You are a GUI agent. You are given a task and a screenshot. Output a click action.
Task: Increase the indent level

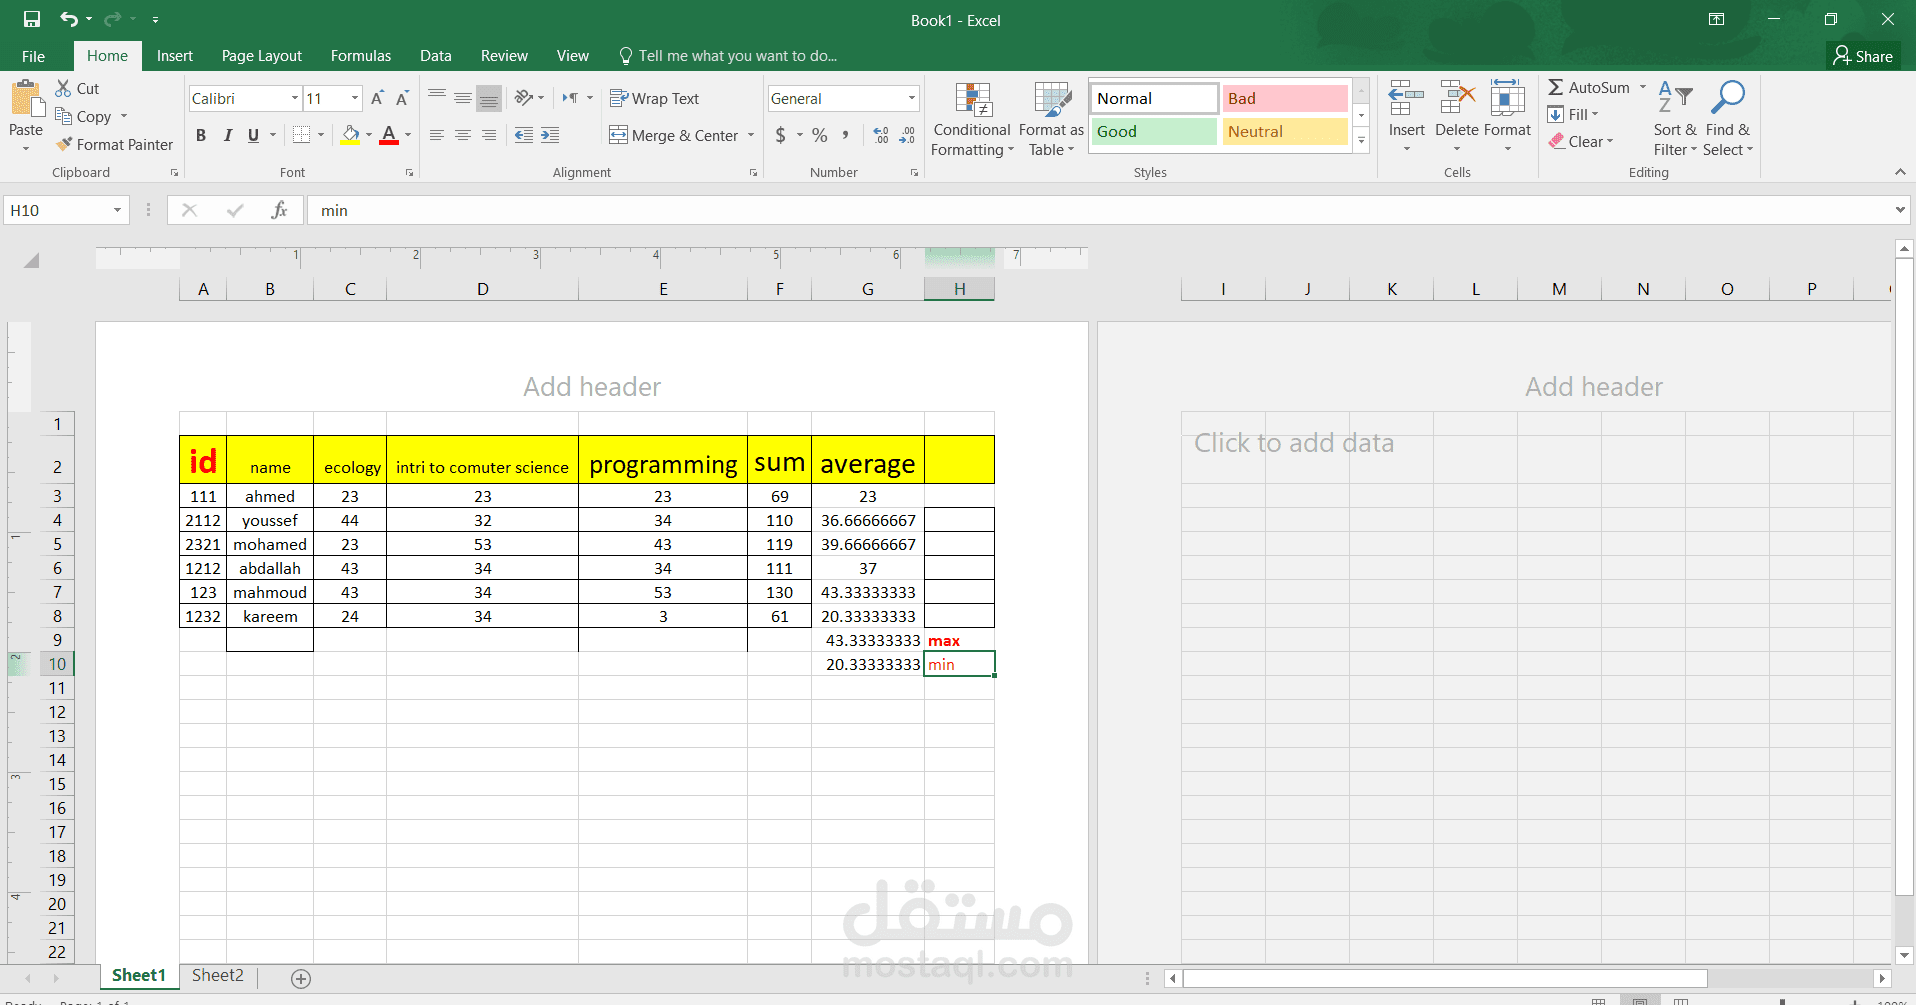pos(550,135)
